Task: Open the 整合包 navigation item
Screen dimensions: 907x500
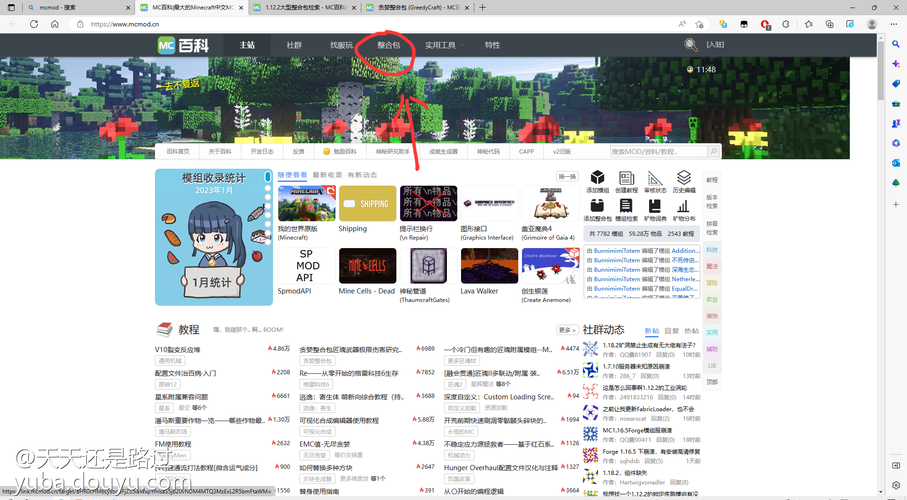Action: (x=388, y=45)
